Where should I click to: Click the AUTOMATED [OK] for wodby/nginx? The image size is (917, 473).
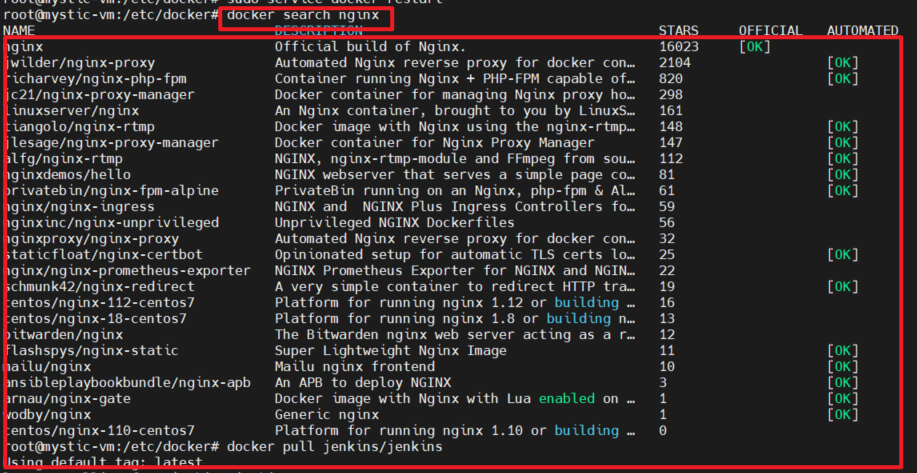click(x=843, y=415)
